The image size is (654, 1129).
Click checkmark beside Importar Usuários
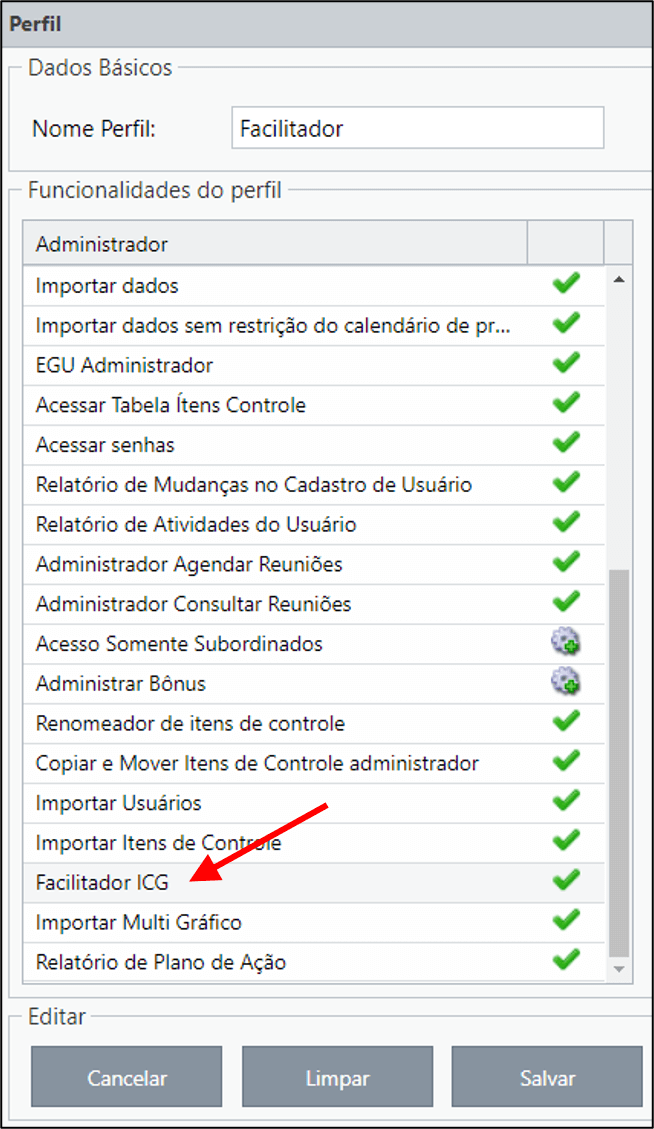[566, 800]
